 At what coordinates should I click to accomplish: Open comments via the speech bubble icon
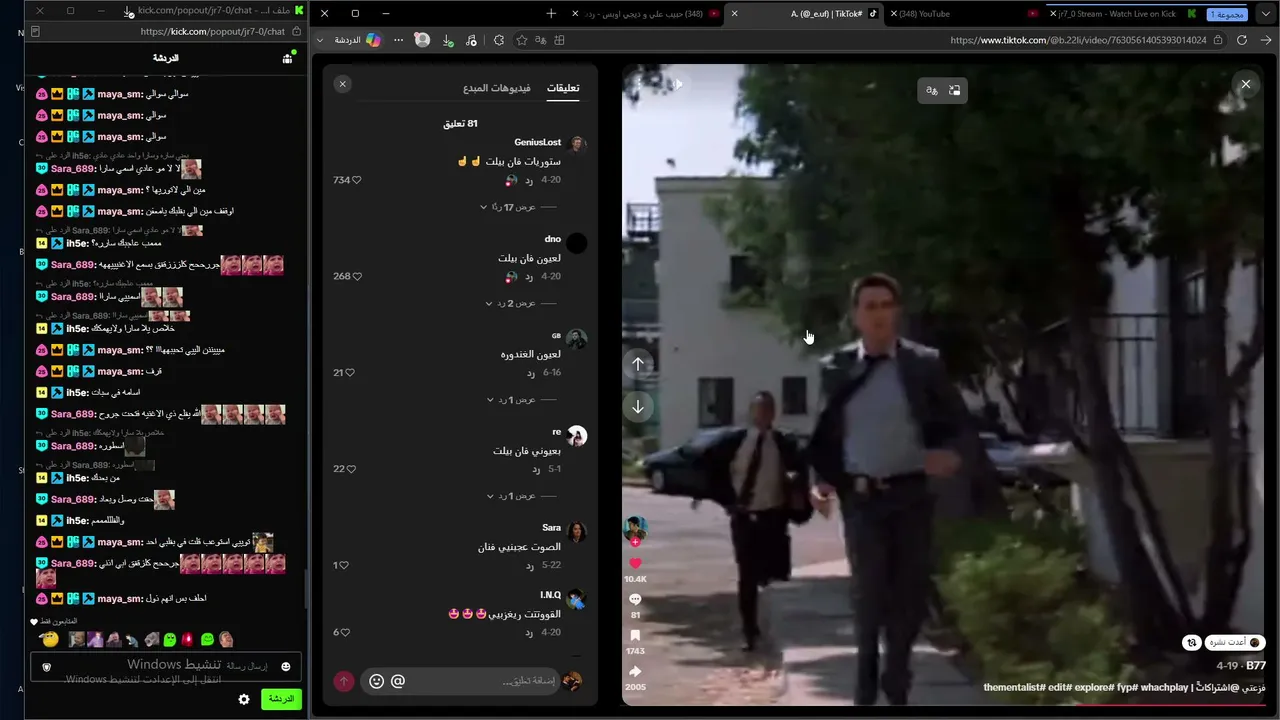click(x=635, y=599)
